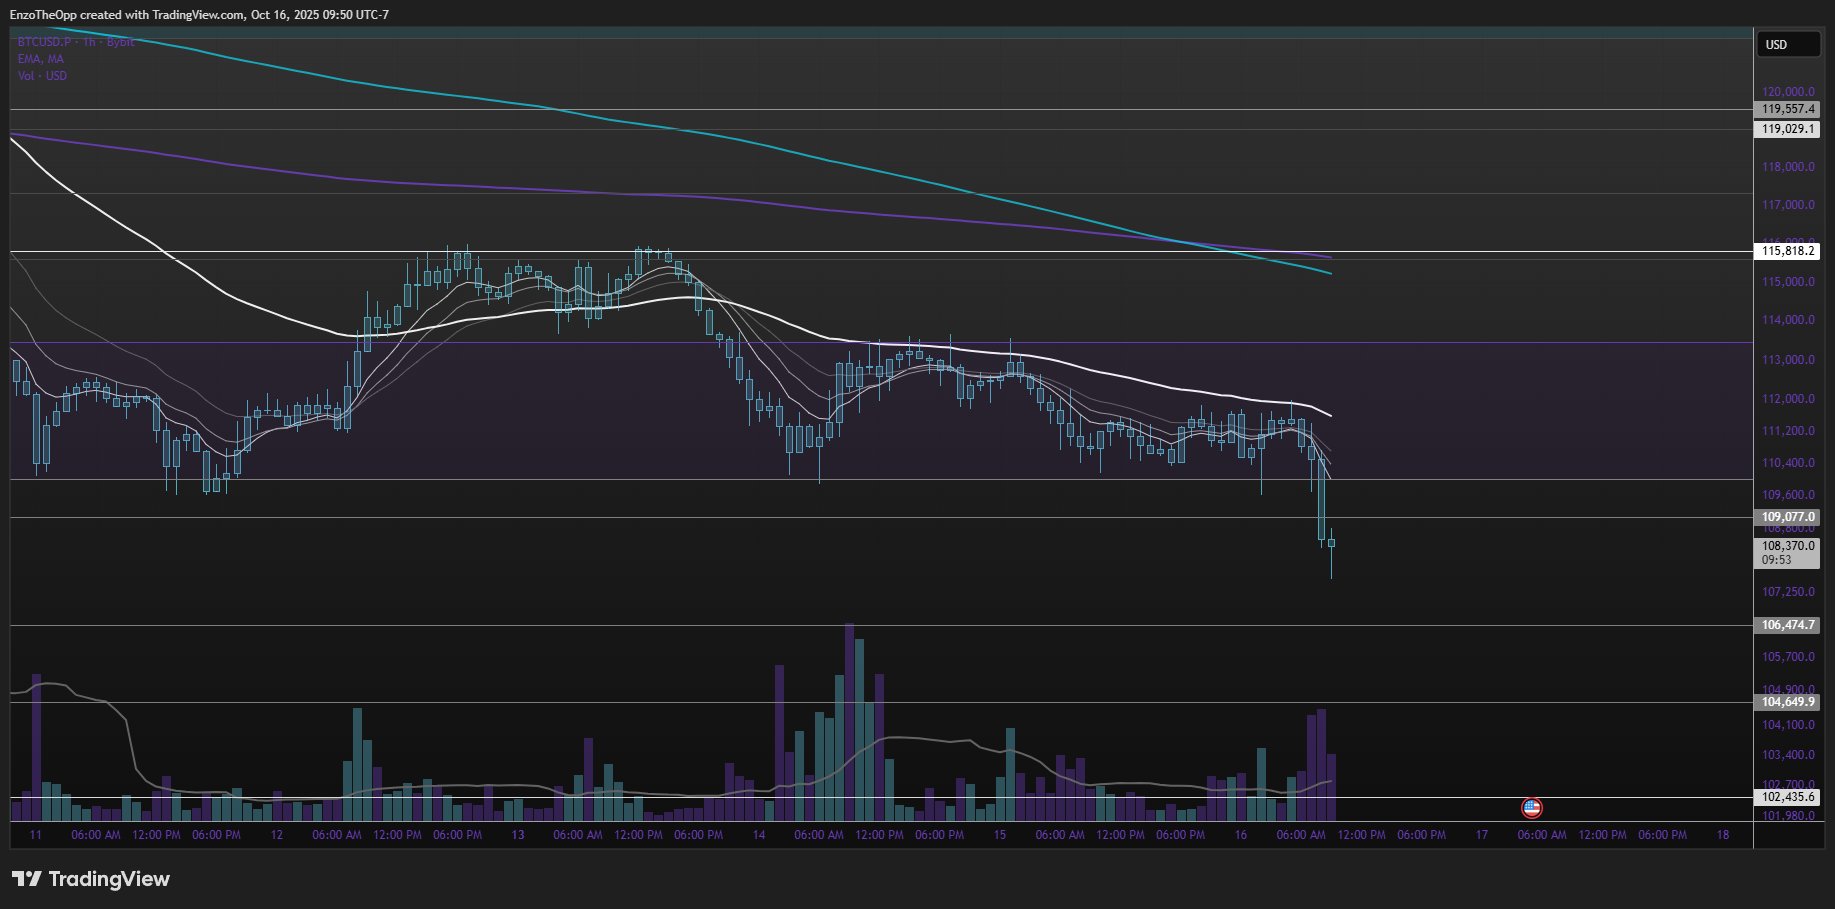Click the US flag economic event icon
Image resolution: width=1835 pixels, height=909 pixels.
click(x=1531, y=808)
